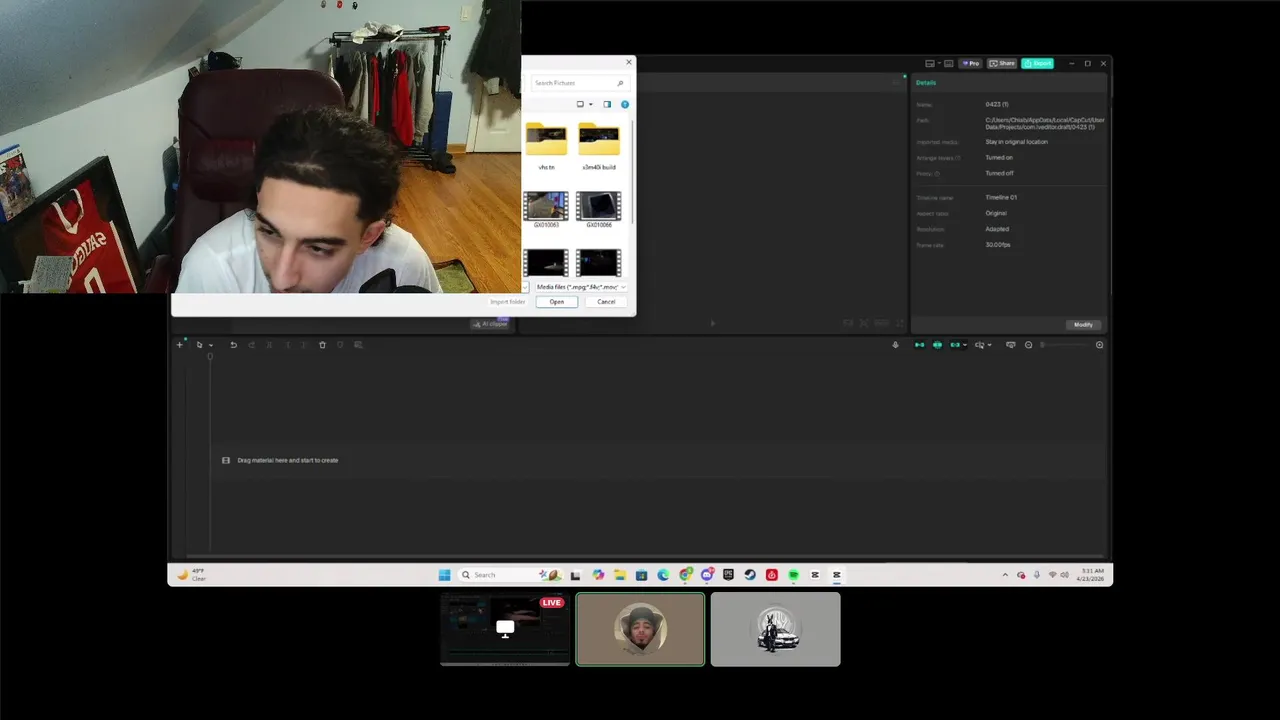The image size is (1280, 720).
Task: Click the Export button in CapCut
Action: coord(1037,63)
